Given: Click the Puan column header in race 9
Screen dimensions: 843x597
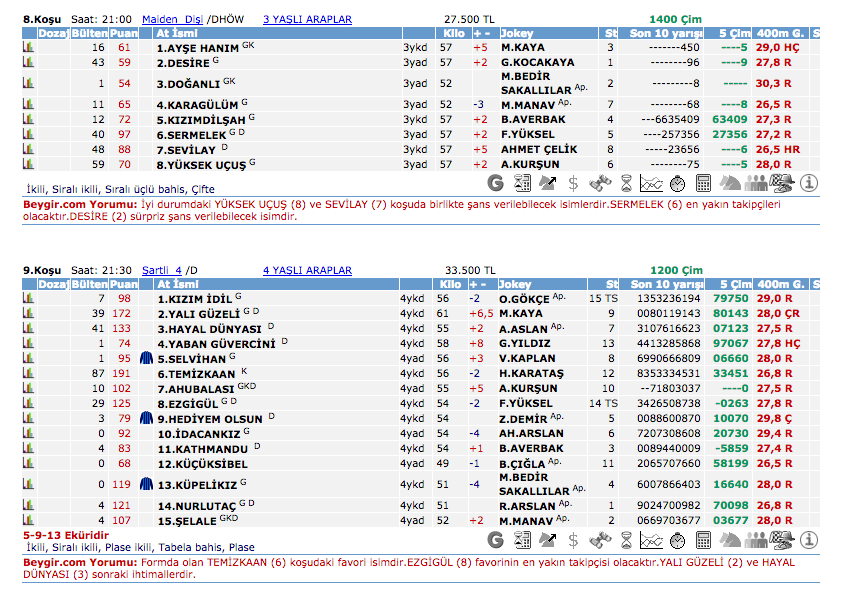Looking at the screenshot, I should 123,284.
